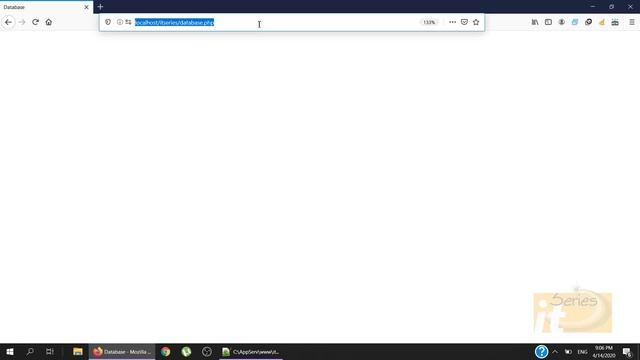Open tracking protection shield icon

coord(108,22)
